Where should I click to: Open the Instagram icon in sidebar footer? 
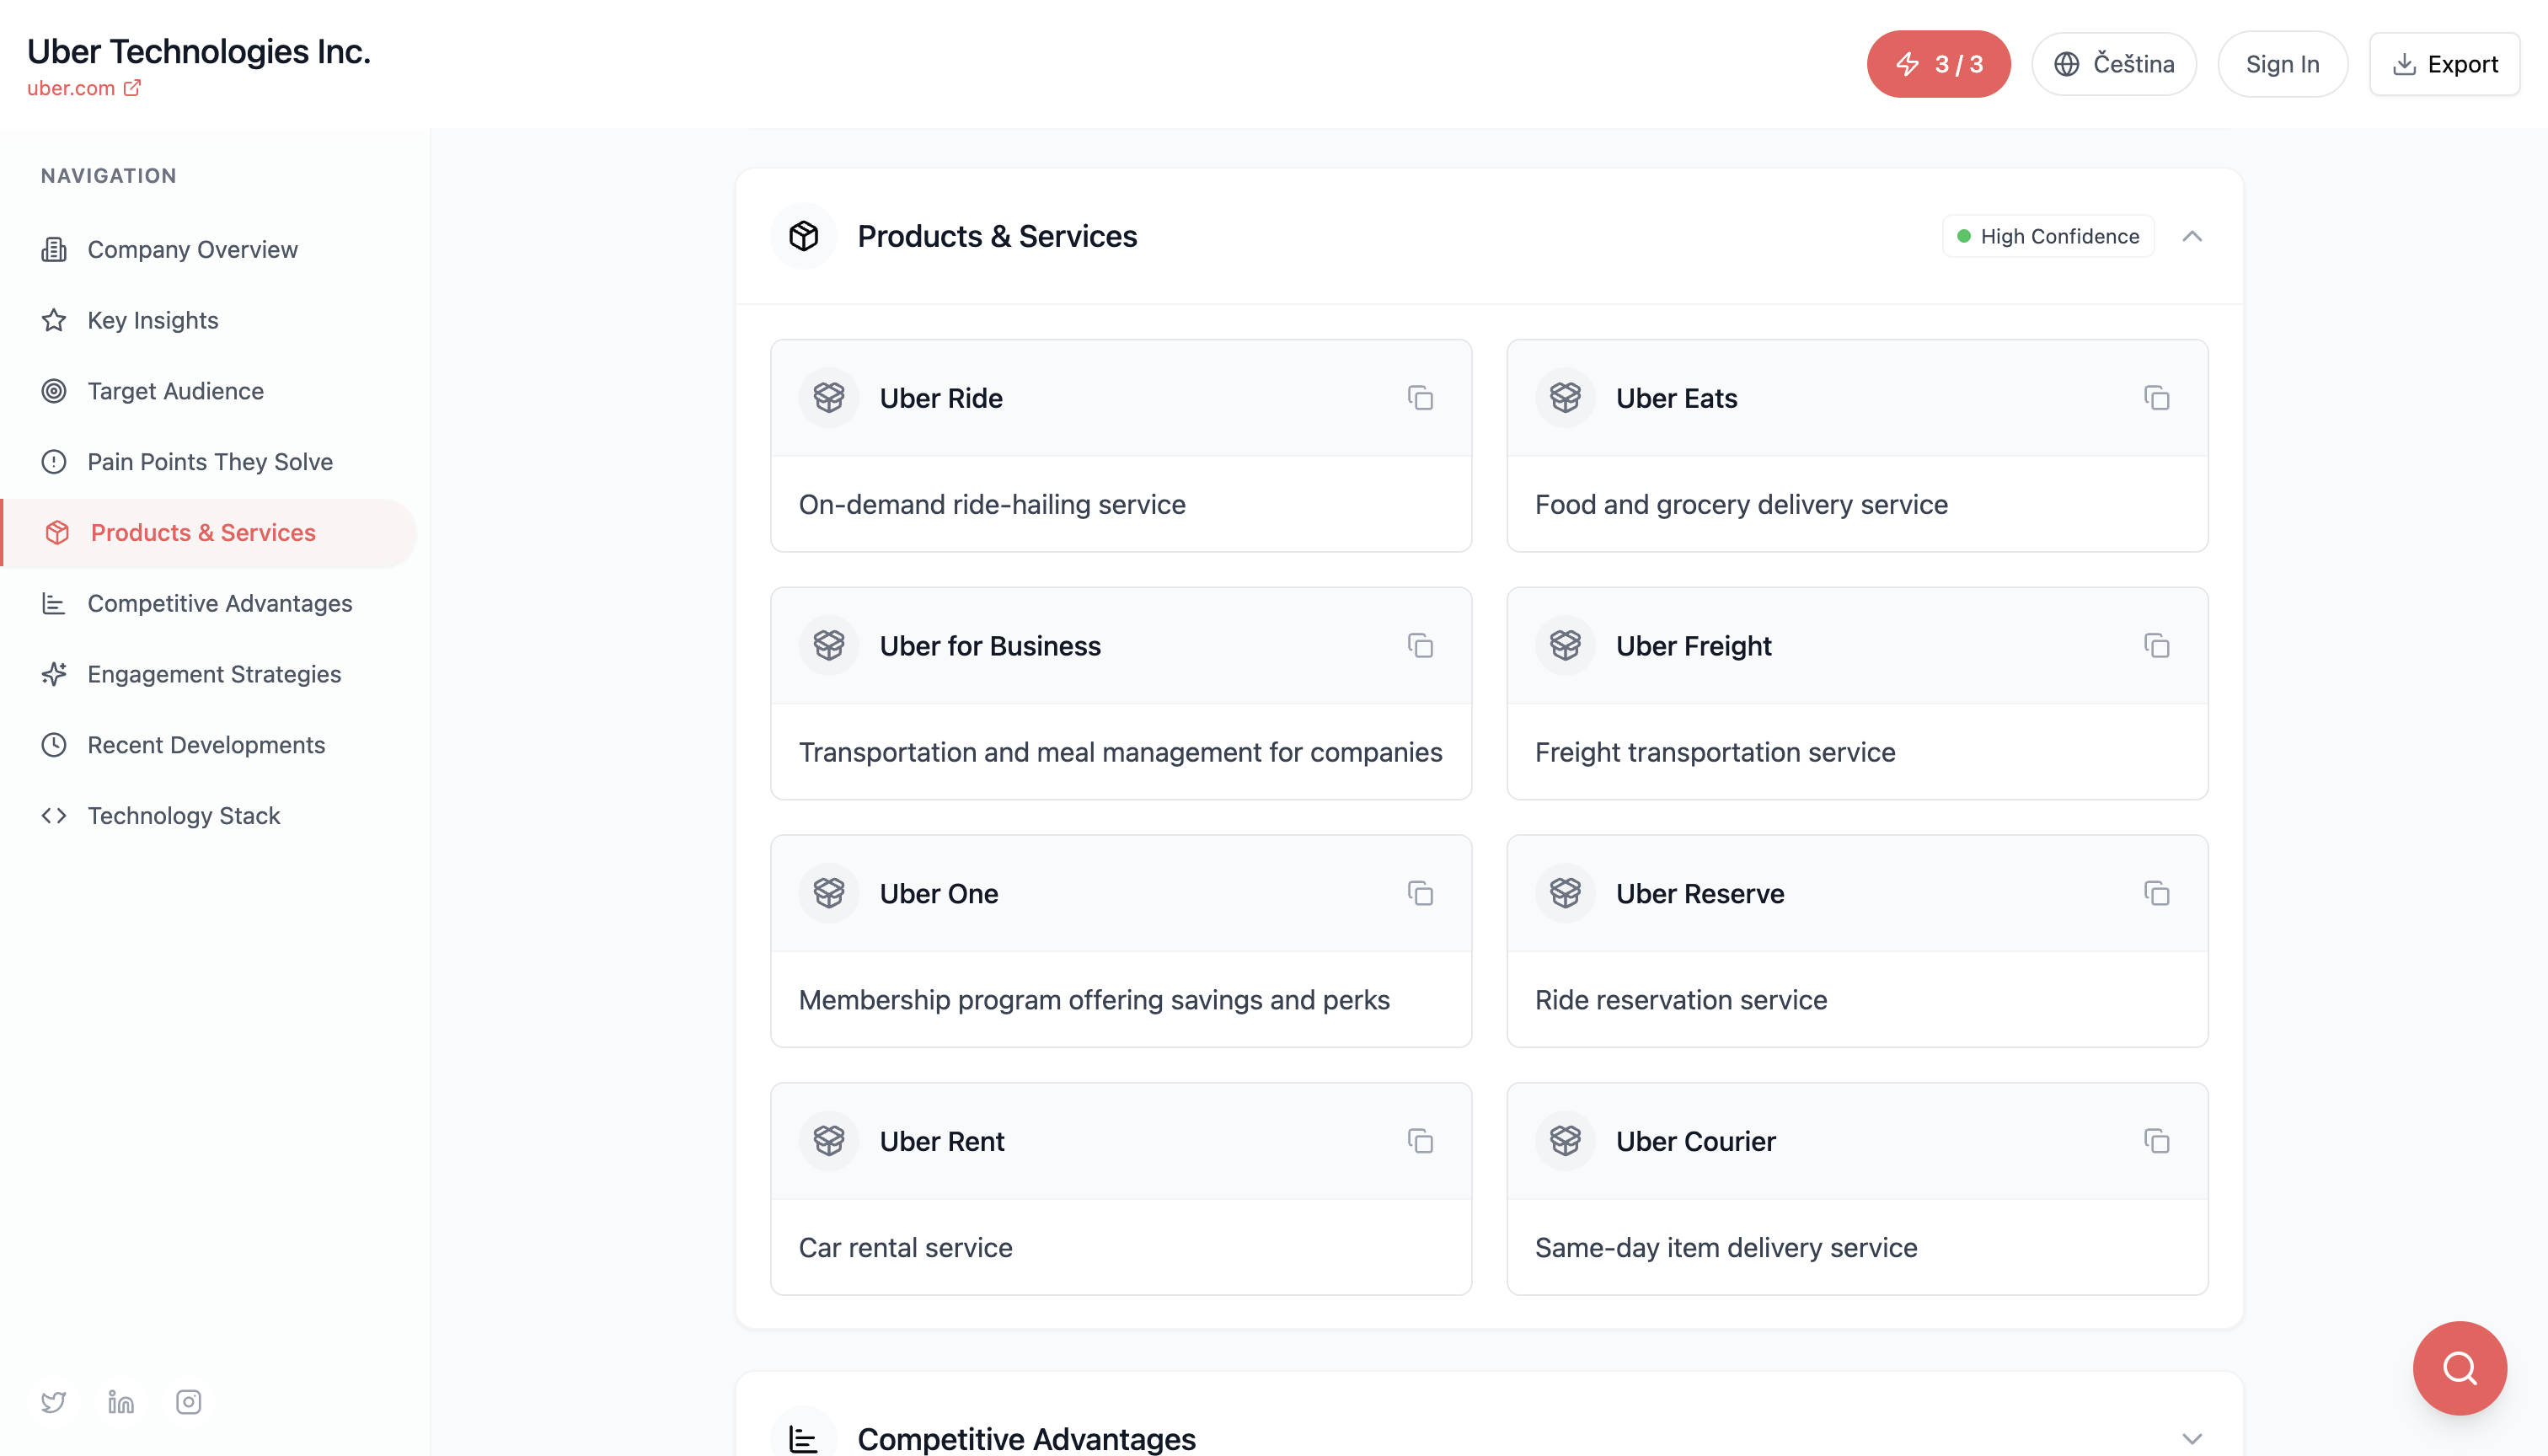coord(188,1402)
